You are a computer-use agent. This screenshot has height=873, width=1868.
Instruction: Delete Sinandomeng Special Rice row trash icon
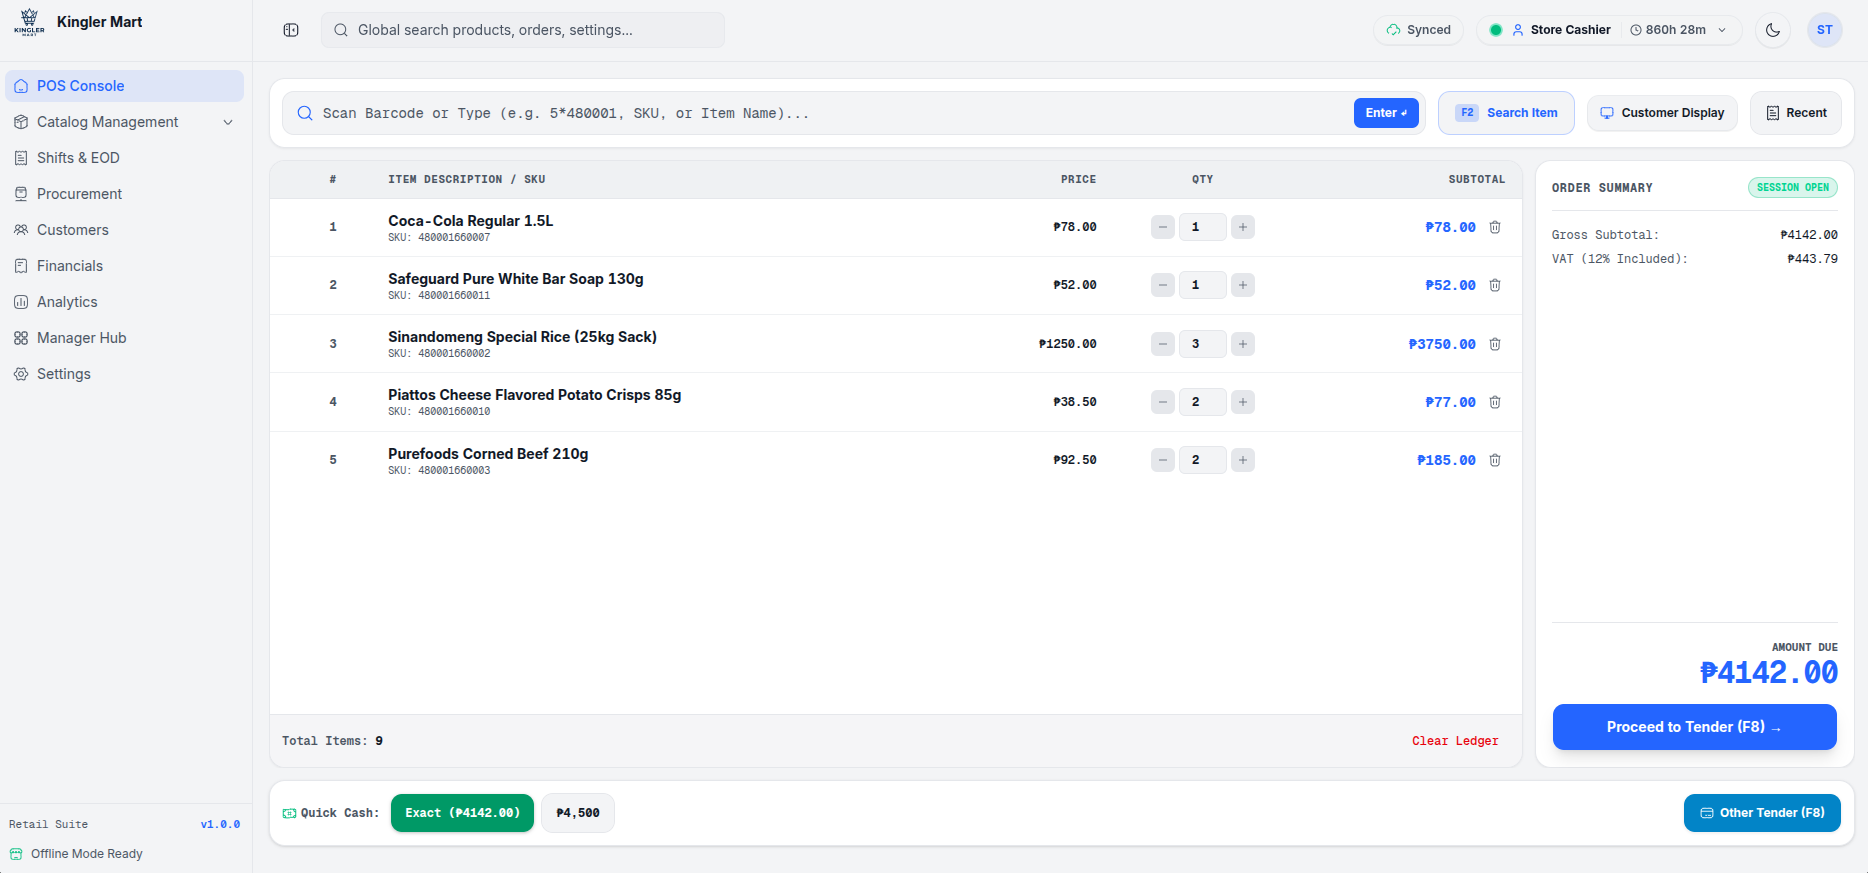point(1495,344)
